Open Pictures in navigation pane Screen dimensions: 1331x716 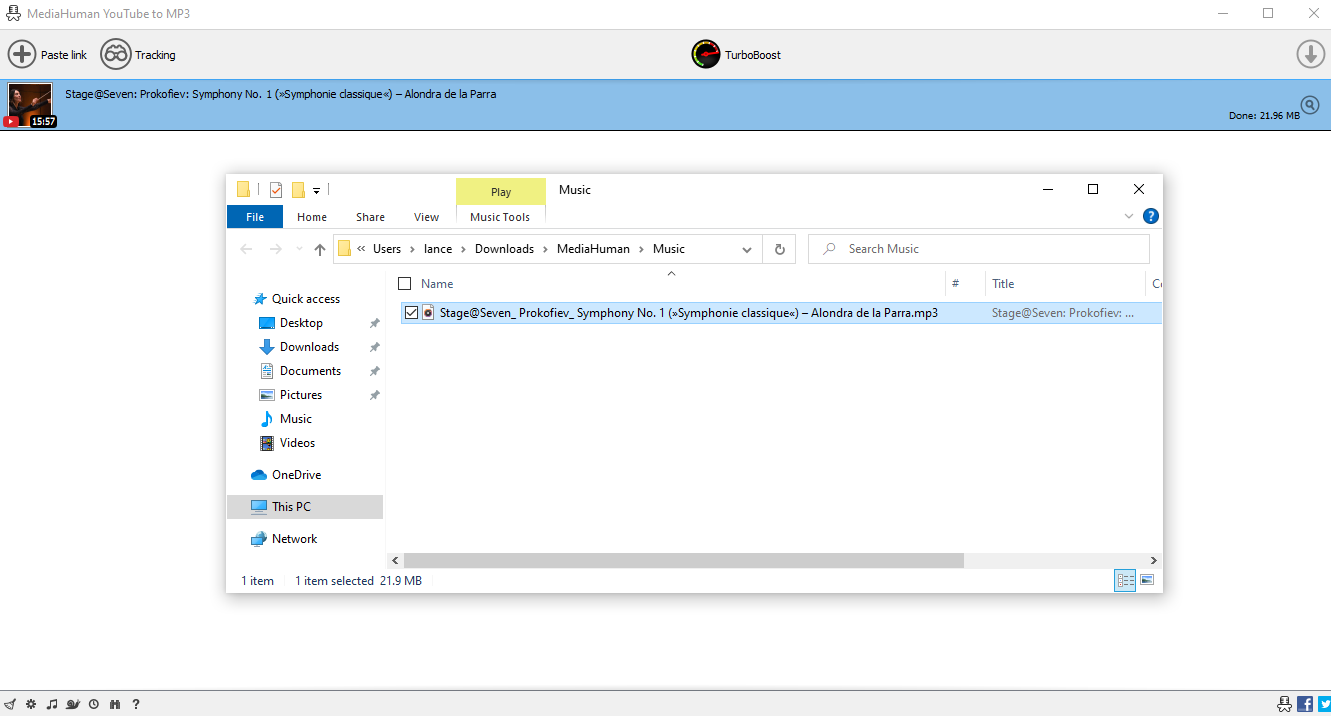301,395
